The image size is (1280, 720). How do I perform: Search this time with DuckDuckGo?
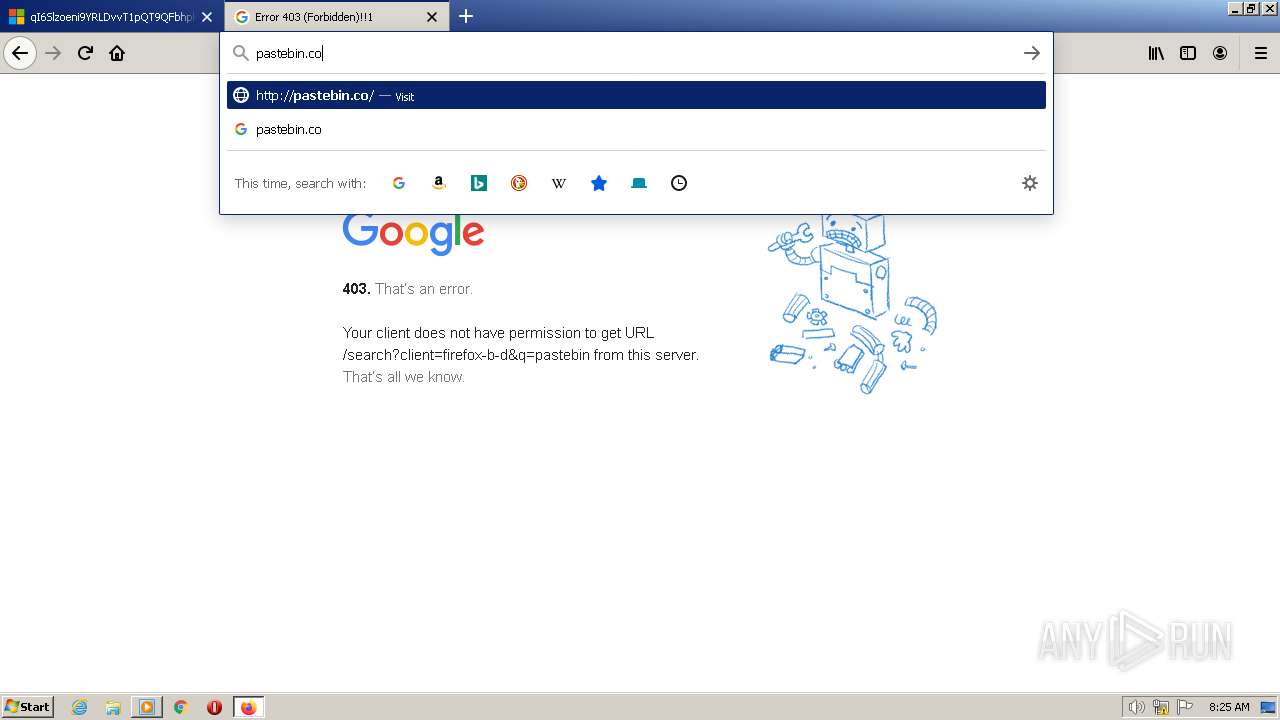(519, 183)
